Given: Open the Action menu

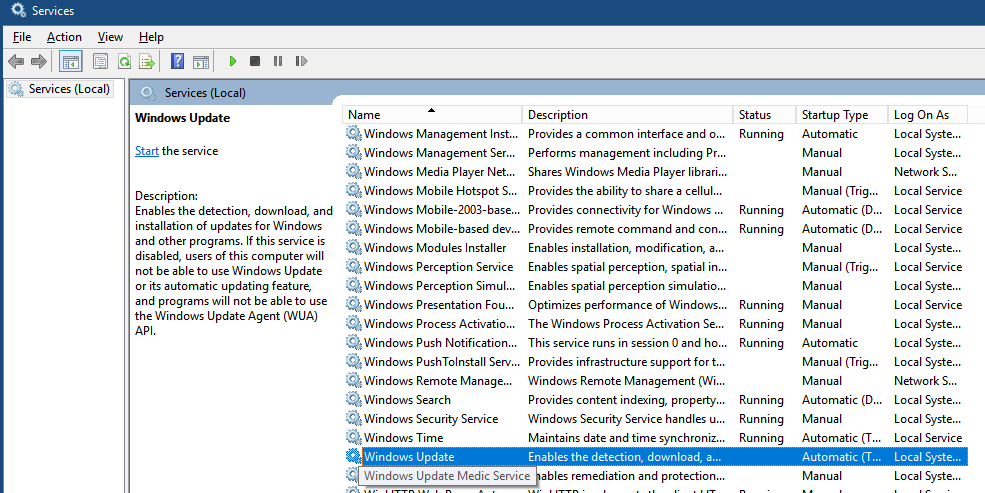Looking at the screenshot, I should tap(64, 37).
